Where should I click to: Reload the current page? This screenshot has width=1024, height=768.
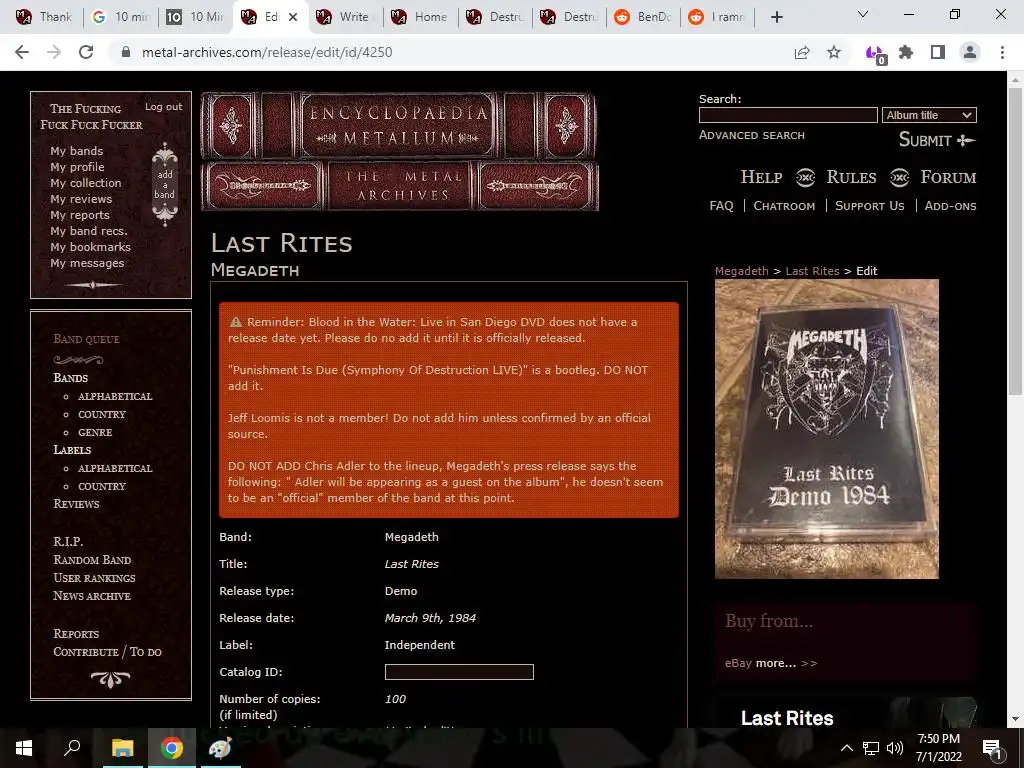click(86, 52)
